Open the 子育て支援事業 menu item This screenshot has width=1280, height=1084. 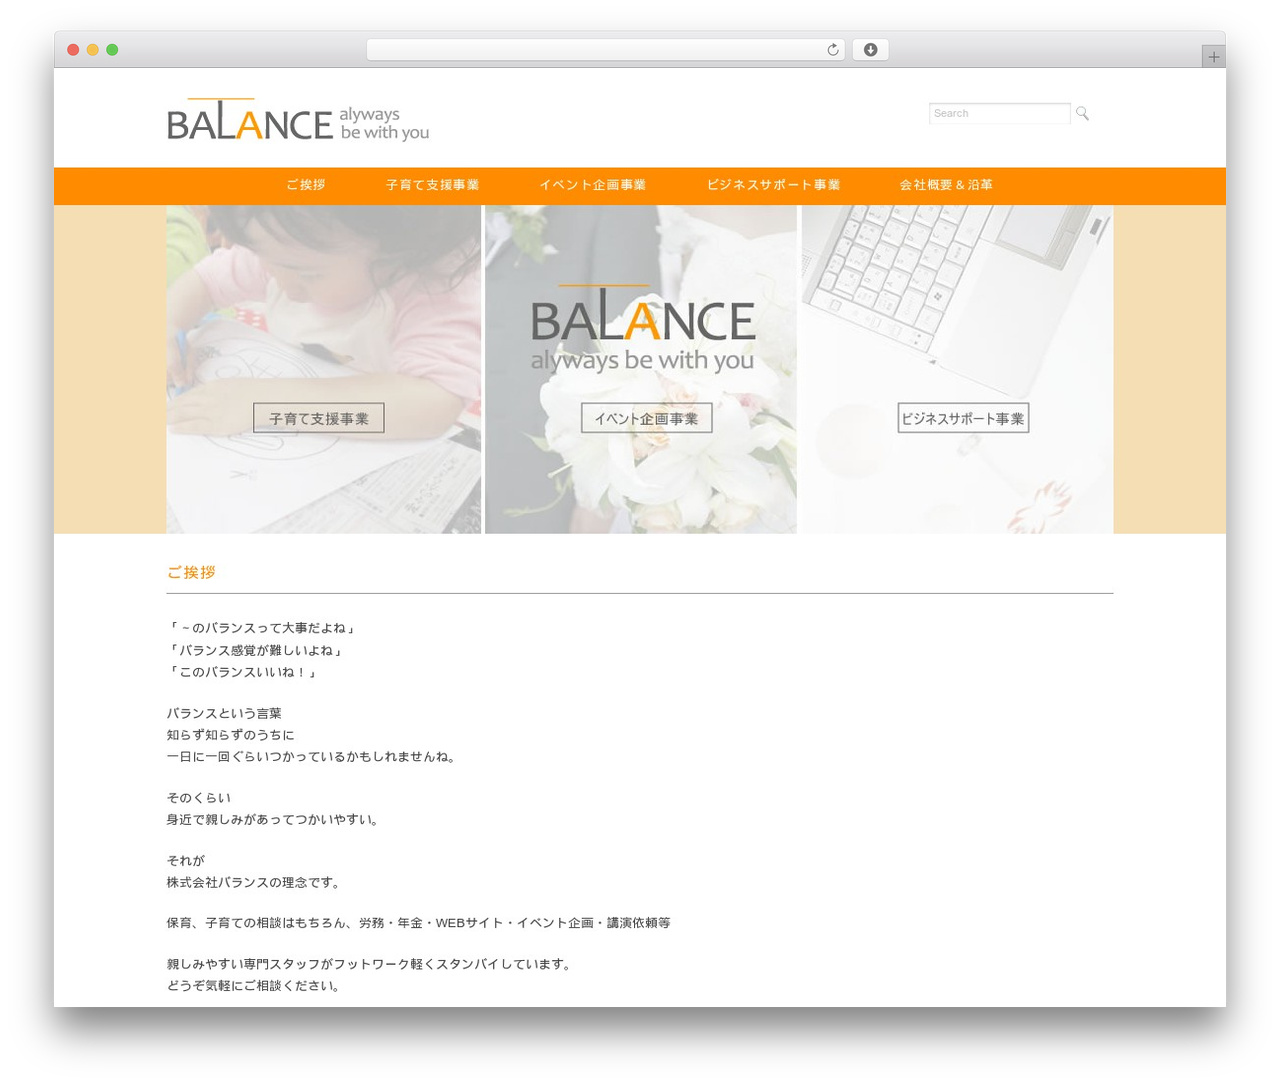(x=432, y=185)
